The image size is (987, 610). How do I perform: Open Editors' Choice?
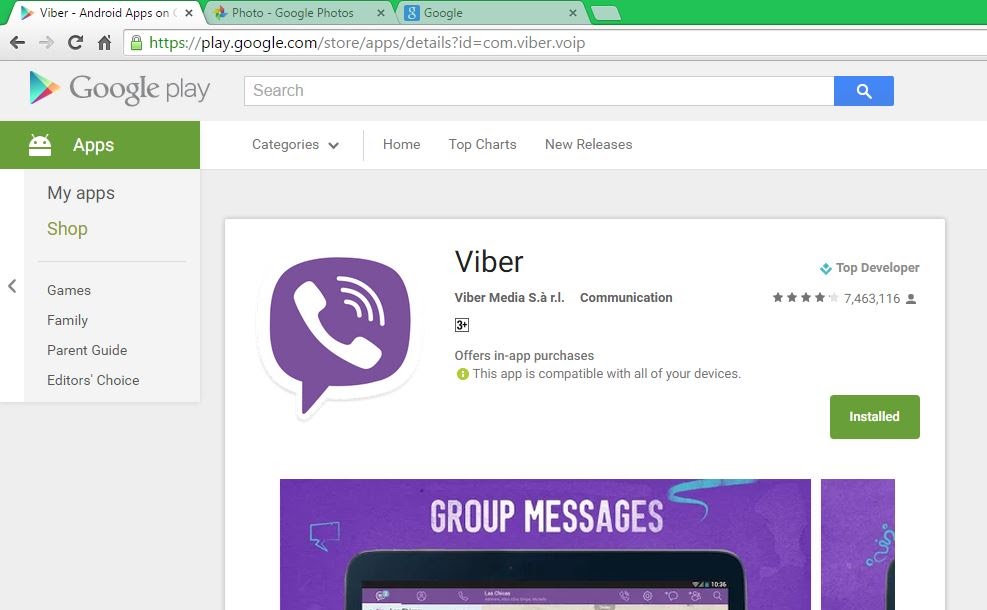tap(93, 380)
